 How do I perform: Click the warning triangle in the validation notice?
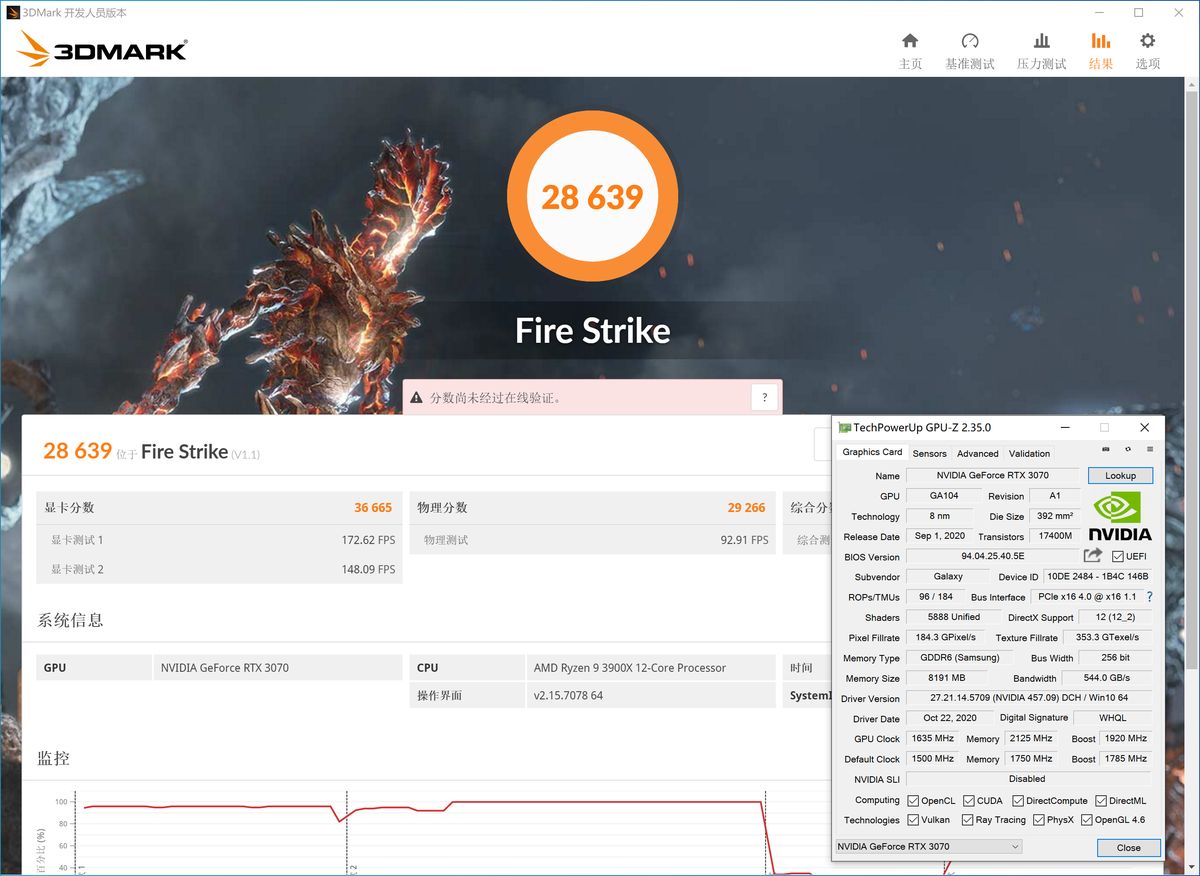[417, 397]
